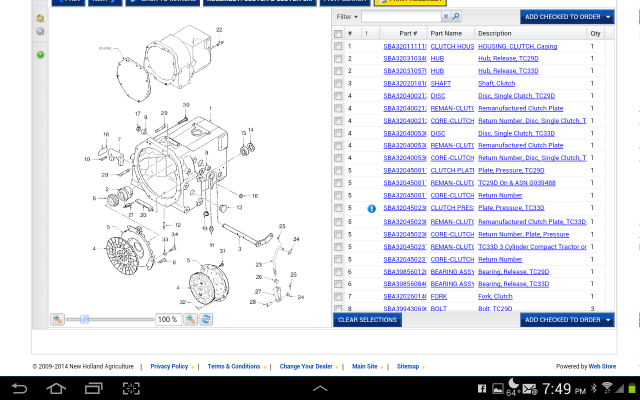Tap the battery status icon

tap(633, 388)
